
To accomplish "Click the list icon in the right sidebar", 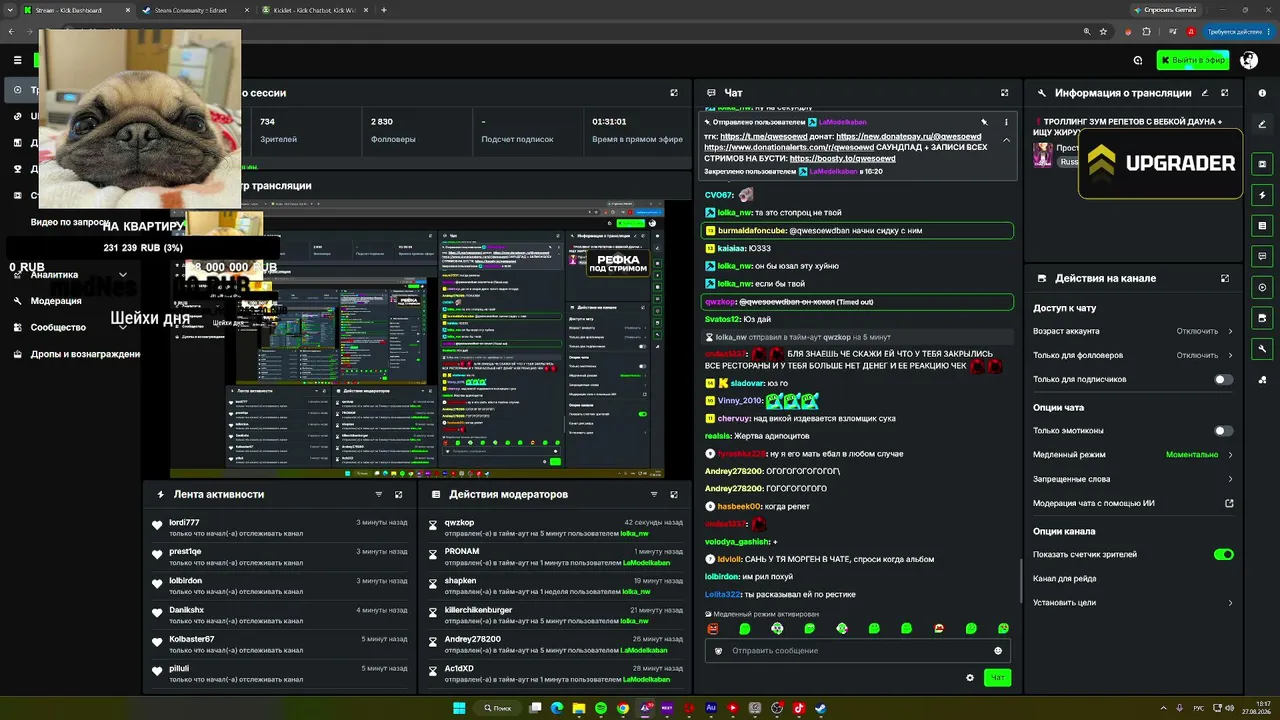I will 1262,226.
